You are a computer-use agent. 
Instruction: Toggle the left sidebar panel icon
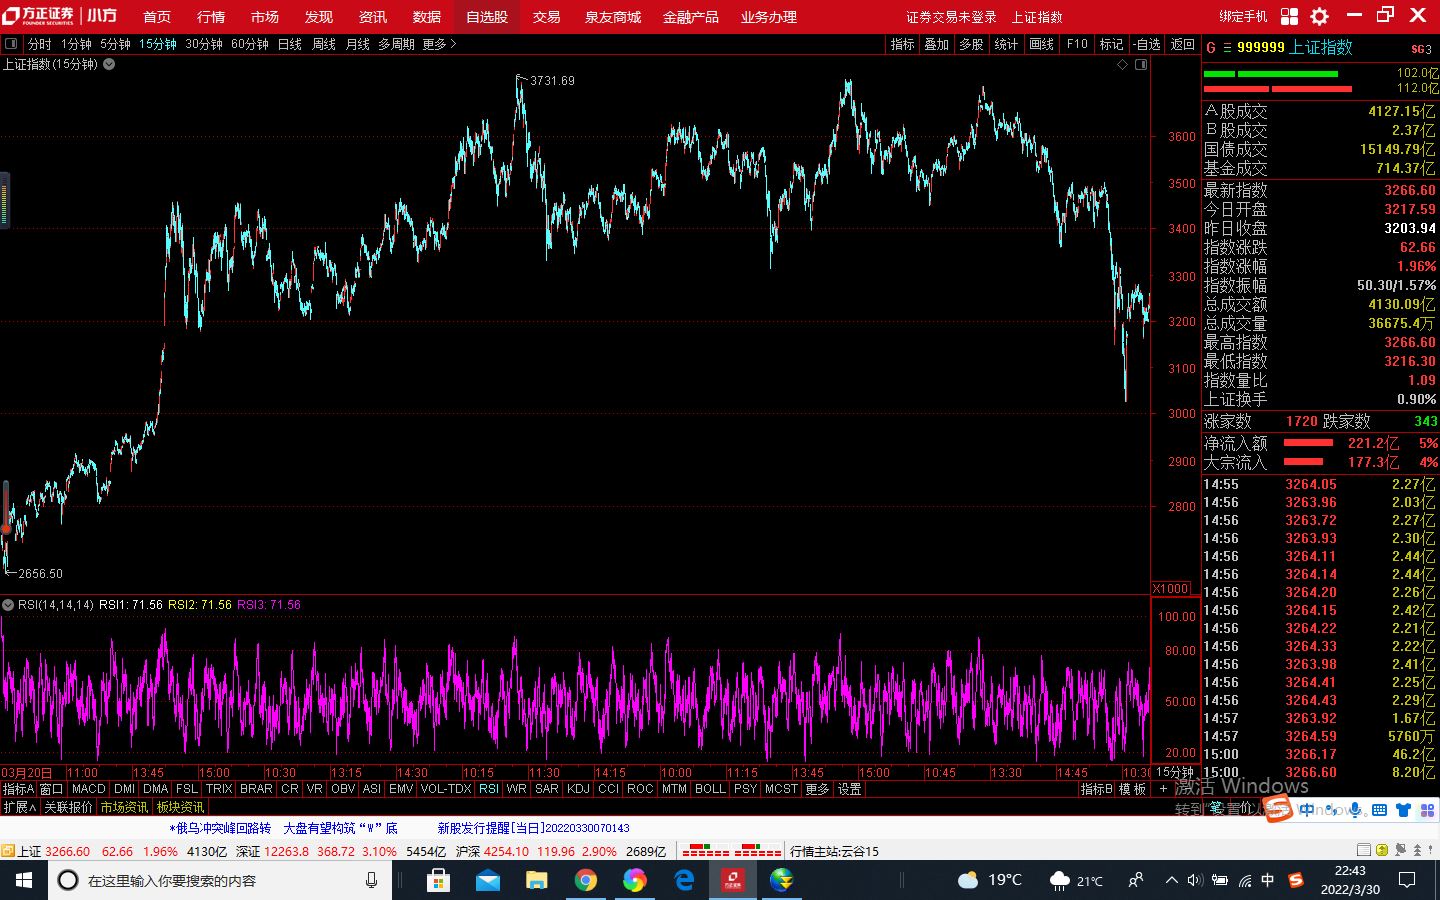[11, 44]
